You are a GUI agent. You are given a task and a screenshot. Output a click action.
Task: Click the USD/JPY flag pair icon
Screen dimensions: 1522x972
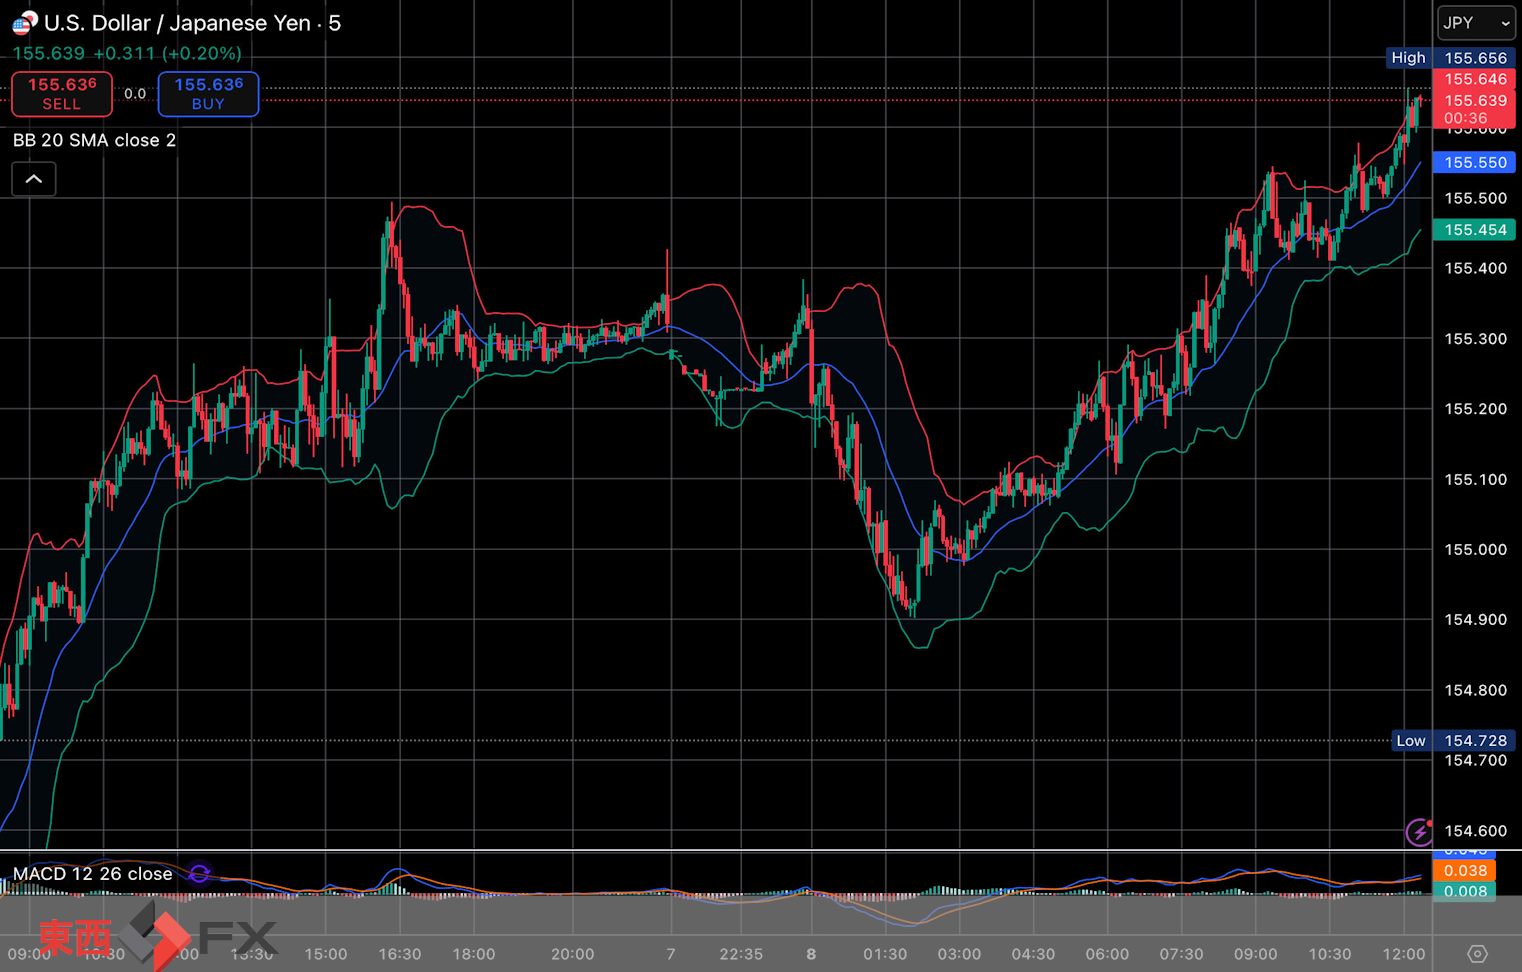pos(24,22)
